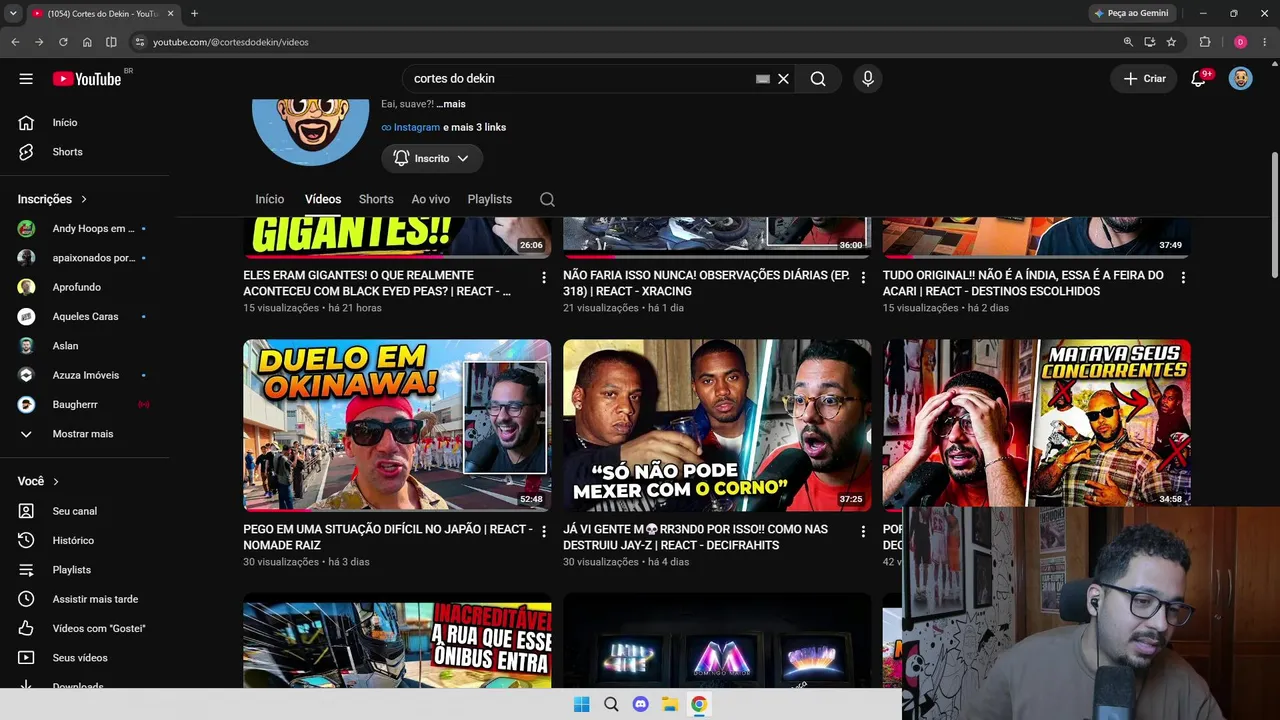Switch to the channel's Shorts tab
Viewport: 1280px width, 720px height.
click(x=376, y=199)
